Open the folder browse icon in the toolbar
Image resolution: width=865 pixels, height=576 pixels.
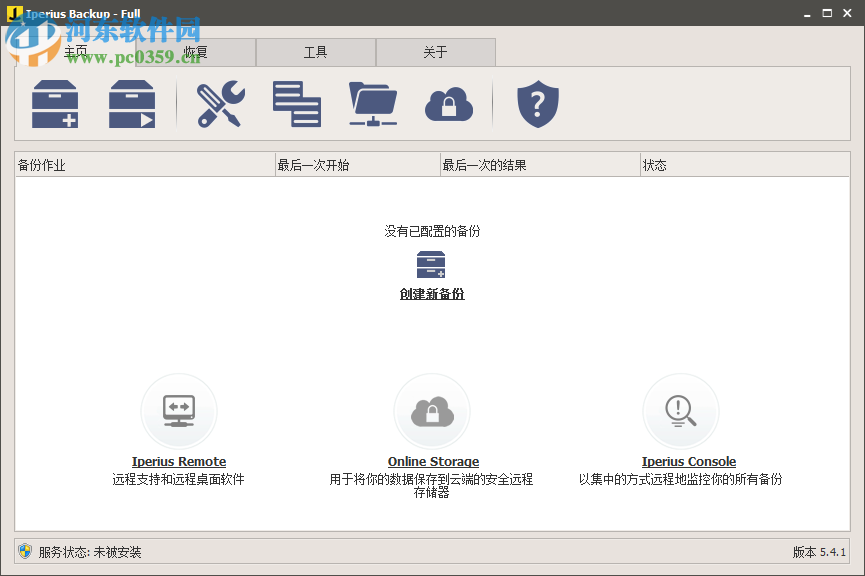coord(373,103)
